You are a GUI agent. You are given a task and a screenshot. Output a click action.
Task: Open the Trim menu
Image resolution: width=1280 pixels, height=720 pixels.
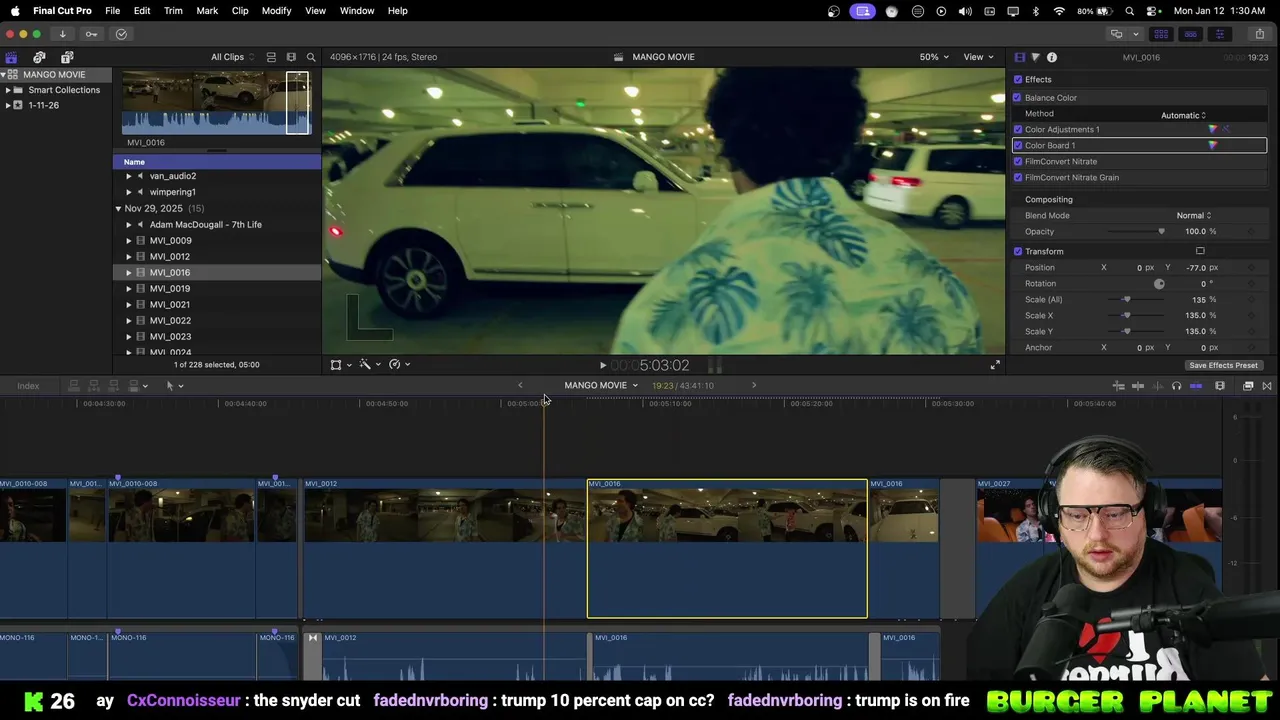coord(173,11)
